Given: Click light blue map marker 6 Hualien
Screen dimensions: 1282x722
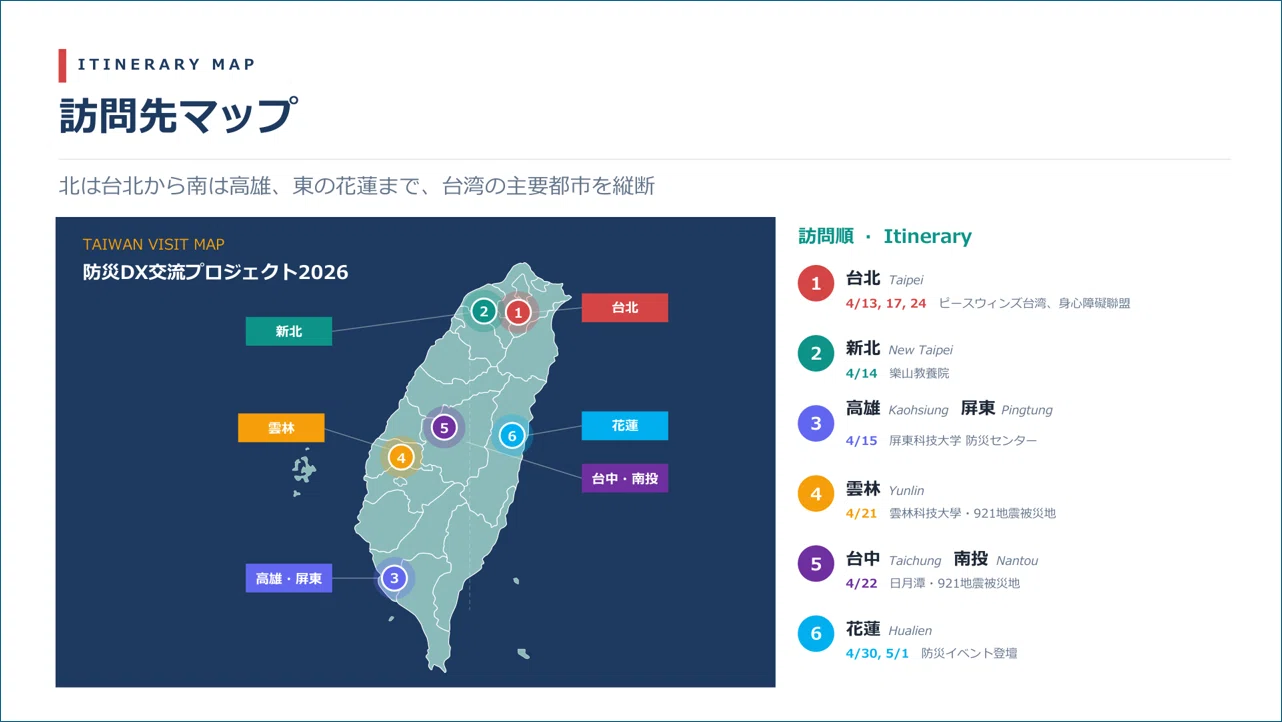Looking at the screenshot, I should click(x=512, y=435).
